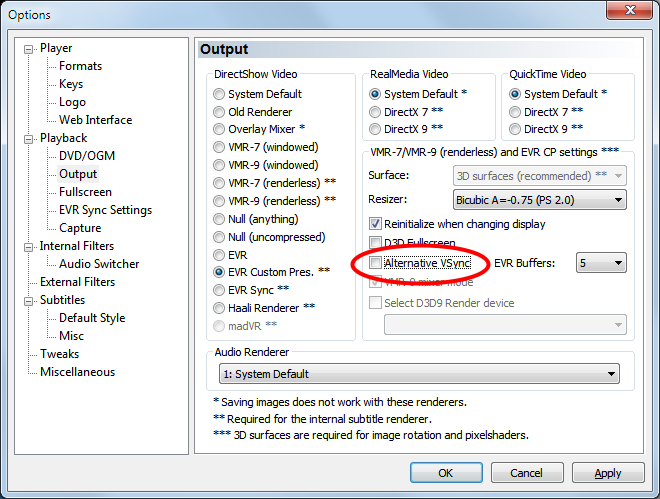
Task: Select the Playback tree label
Action: tap(64, 138)
